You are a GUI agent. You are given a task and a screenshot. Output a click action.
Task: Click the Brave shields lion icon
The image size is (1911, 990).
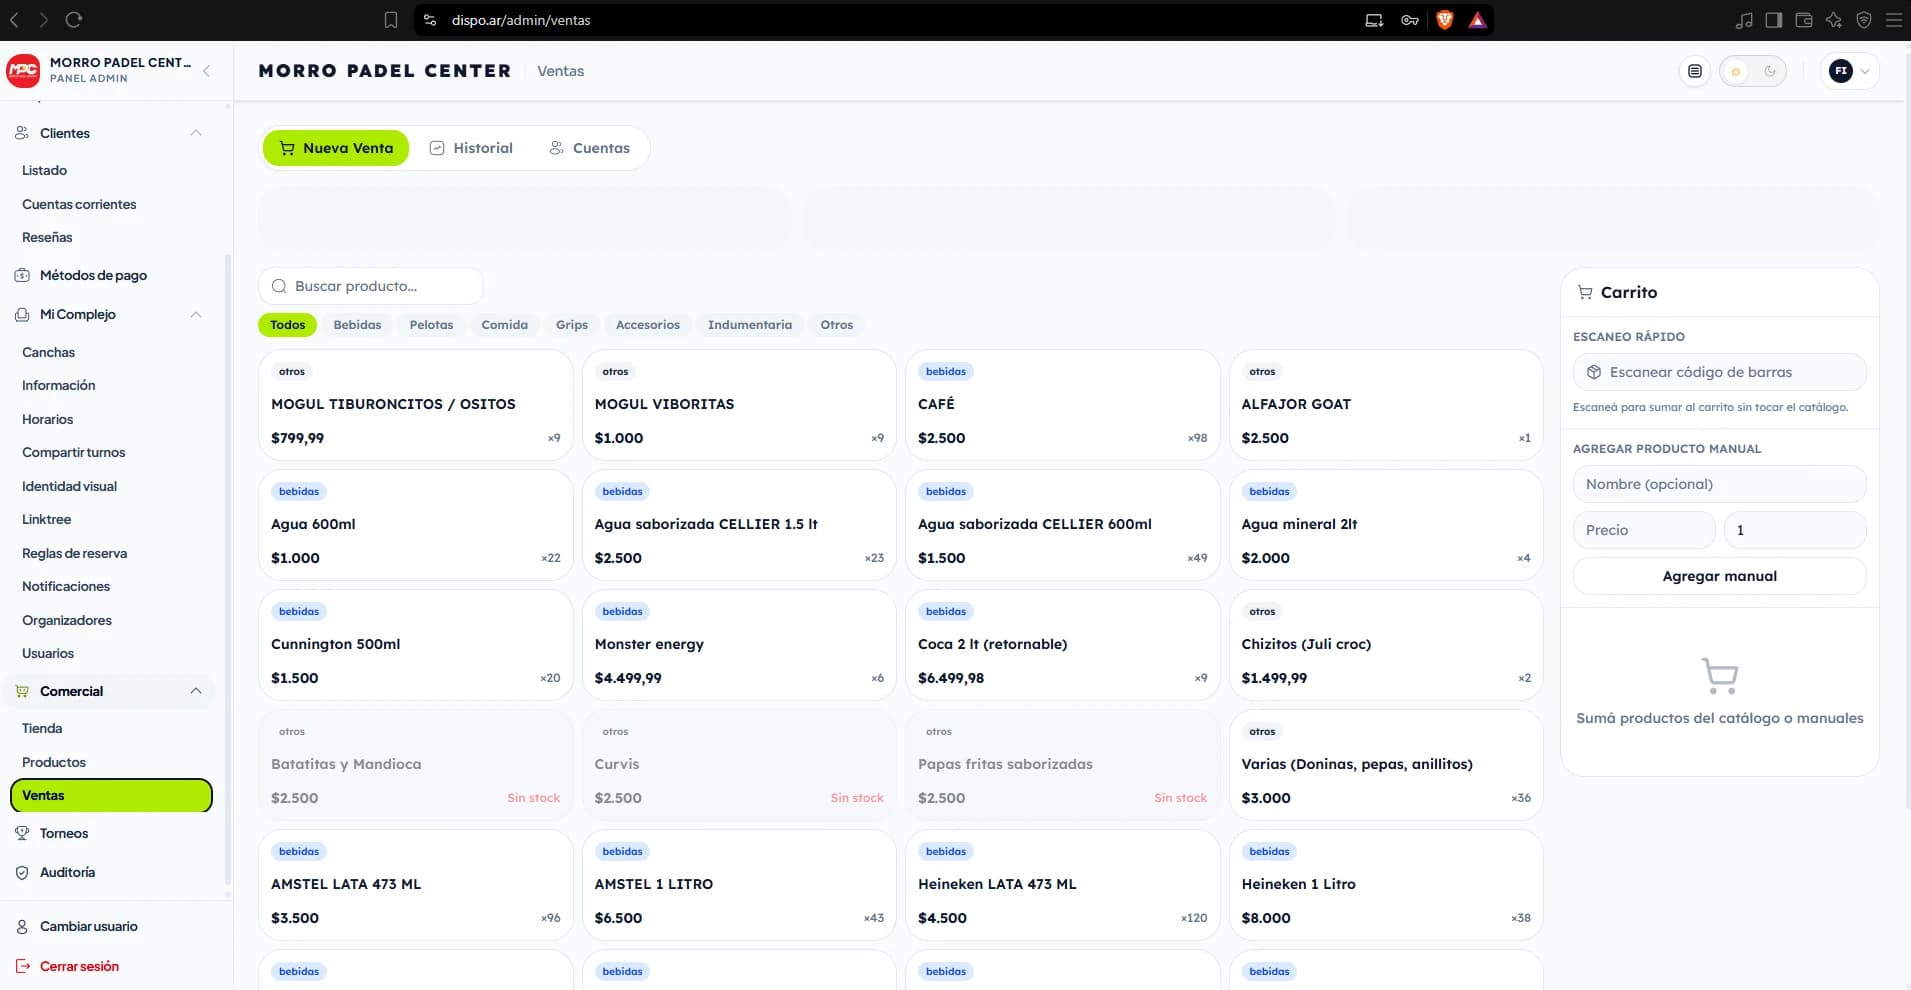(x=1444, y=20)
